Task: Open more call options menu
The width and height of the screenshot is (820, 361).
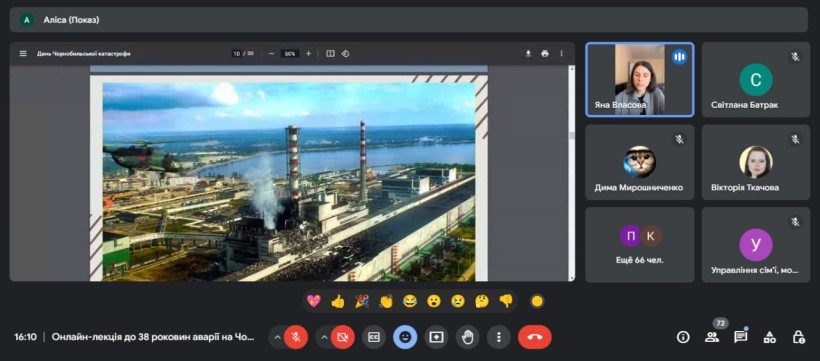Action: click(x=499, y=337)
